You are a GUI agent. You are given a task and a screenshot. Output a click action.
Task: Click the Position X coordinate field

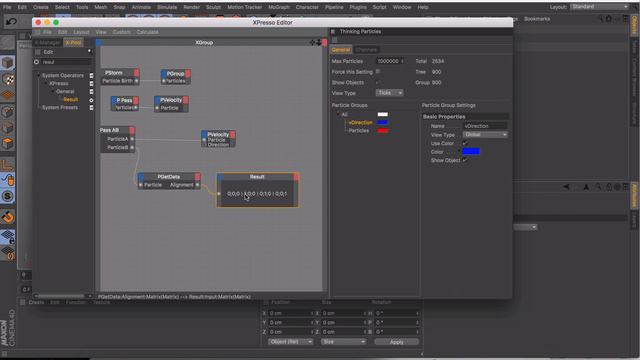291,313
